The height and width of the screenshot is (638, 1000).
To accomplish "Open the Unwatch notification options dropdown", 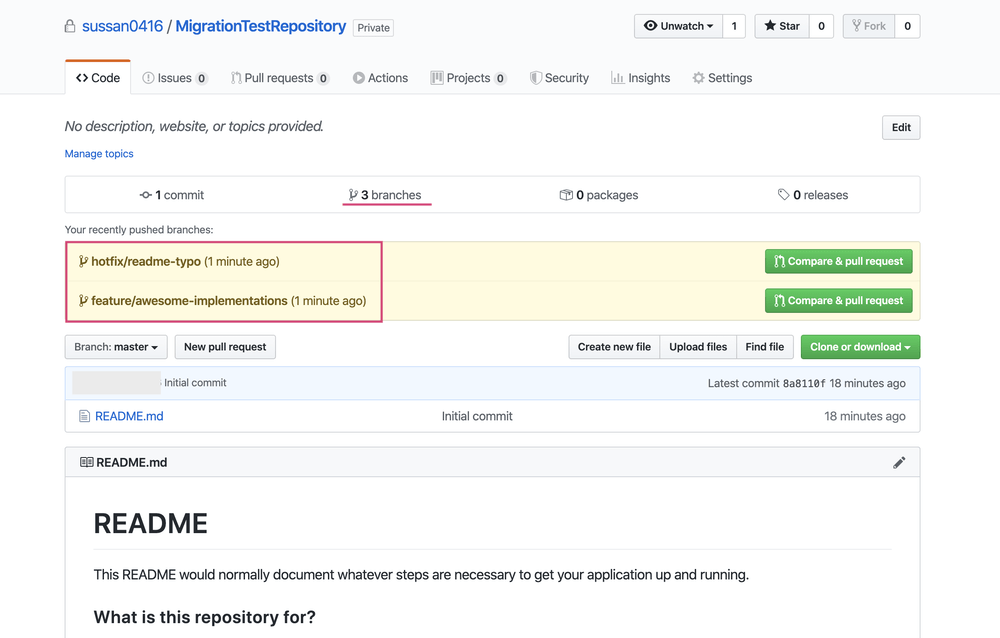I will click(x=710, y=26).
